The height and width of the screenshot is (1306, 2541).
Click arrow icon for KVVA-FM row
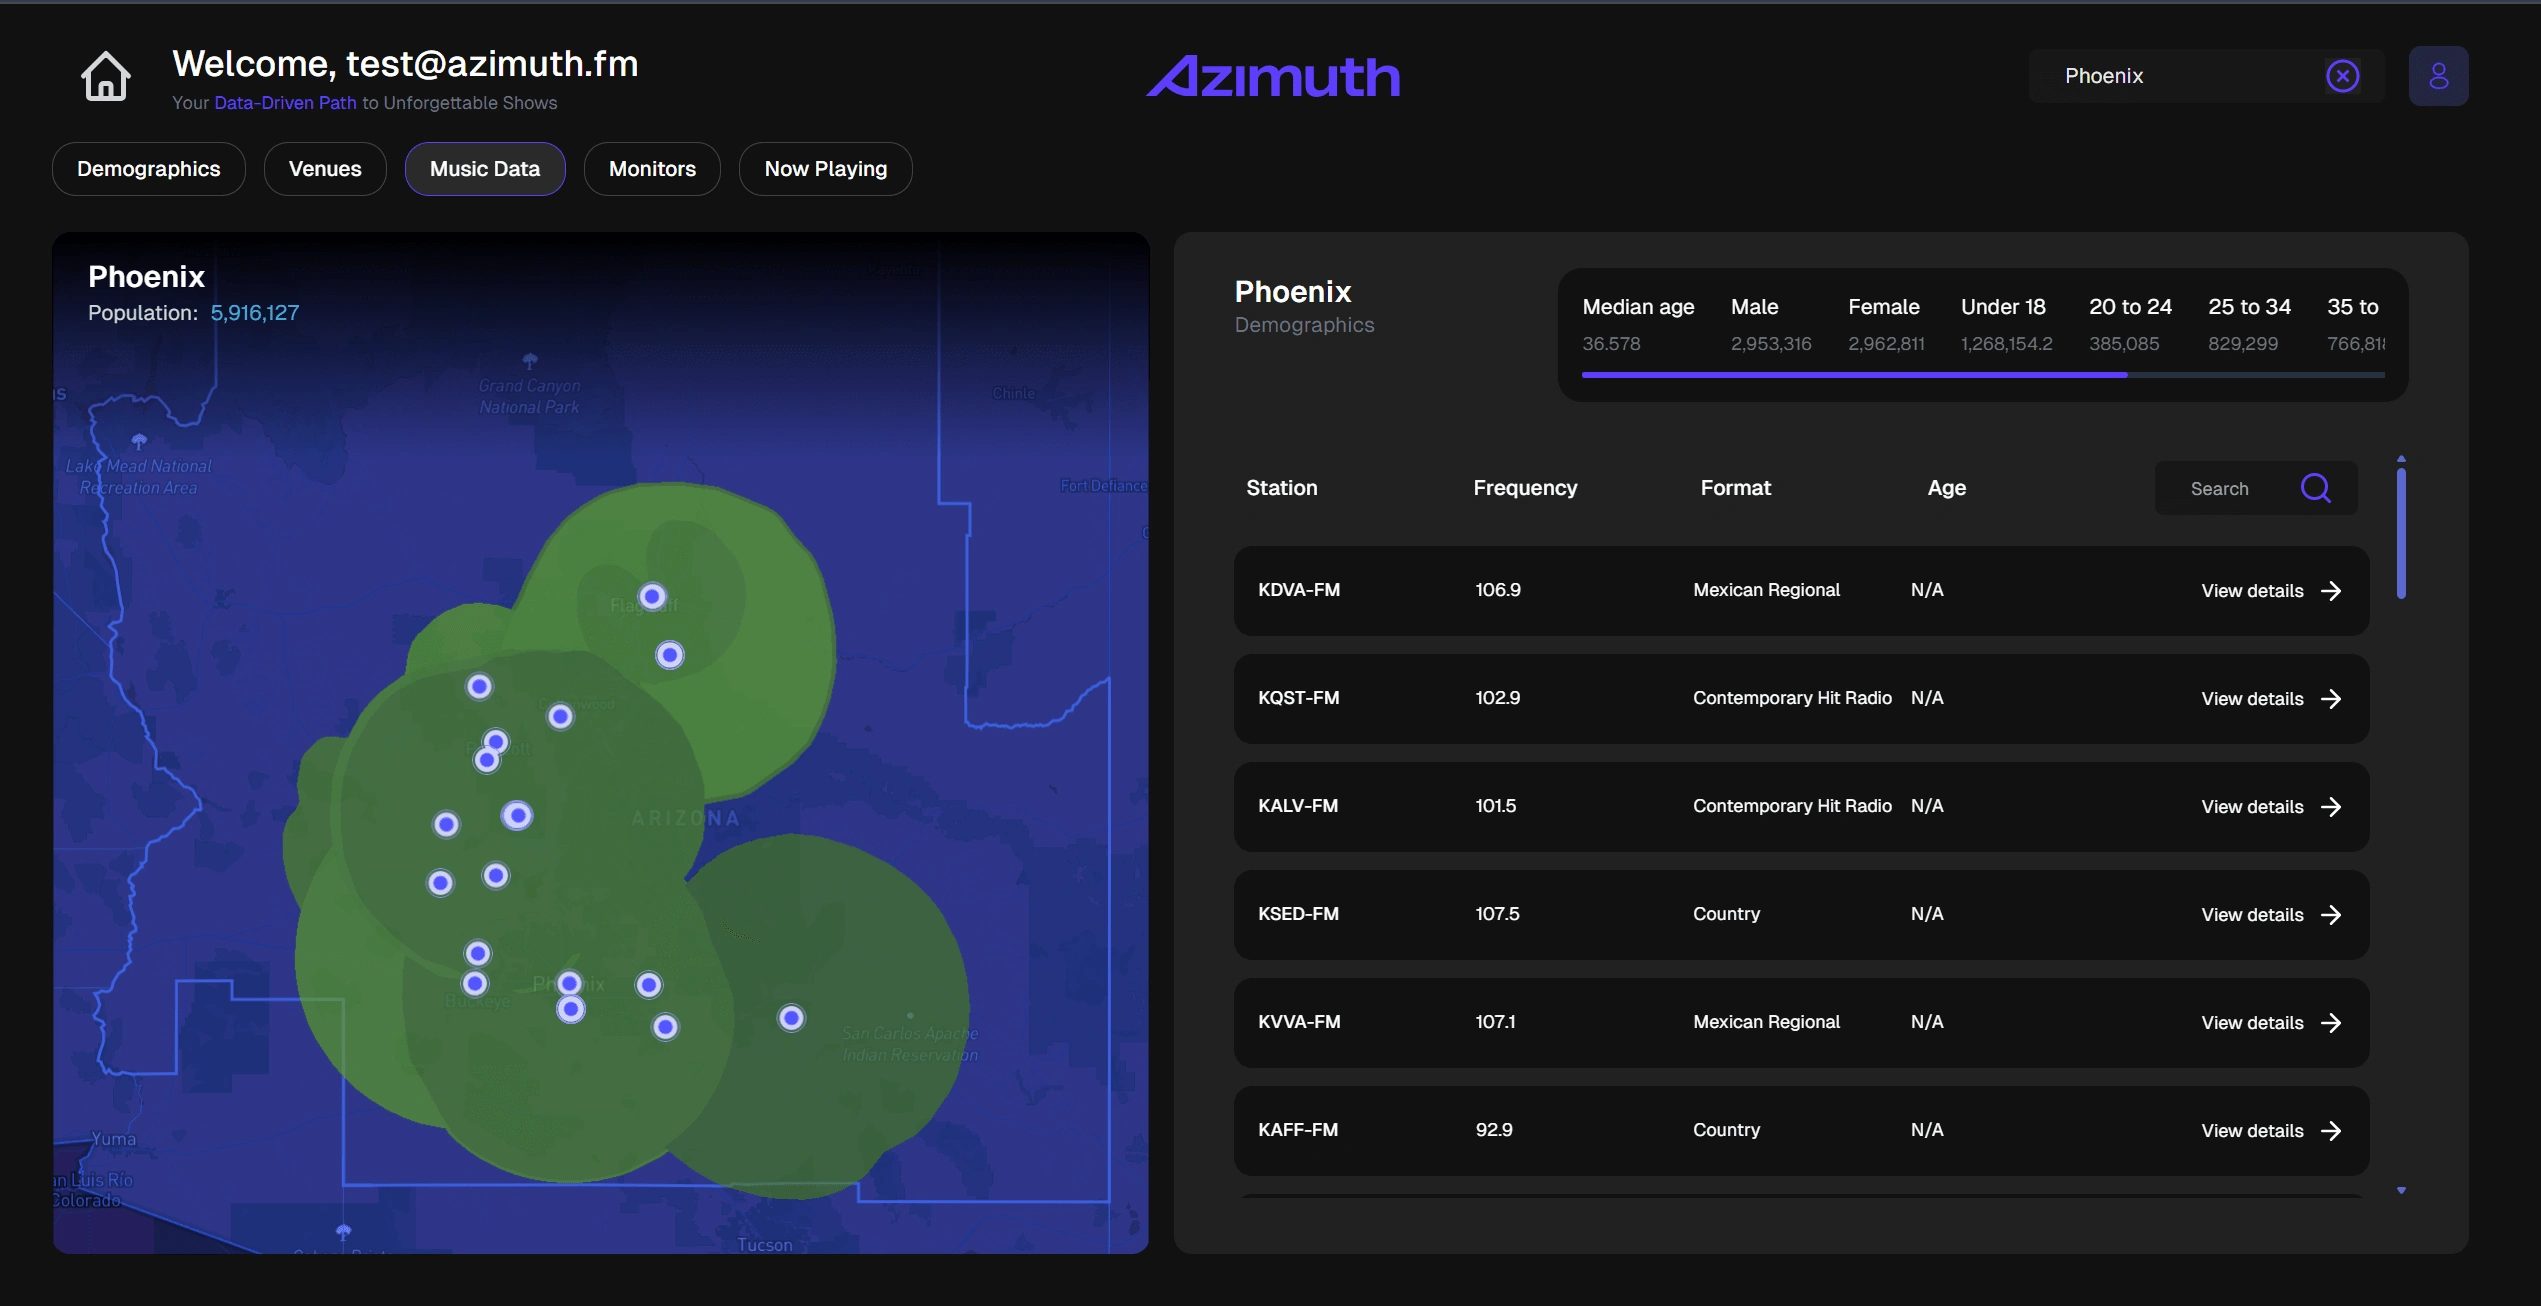point(2331,1023)
